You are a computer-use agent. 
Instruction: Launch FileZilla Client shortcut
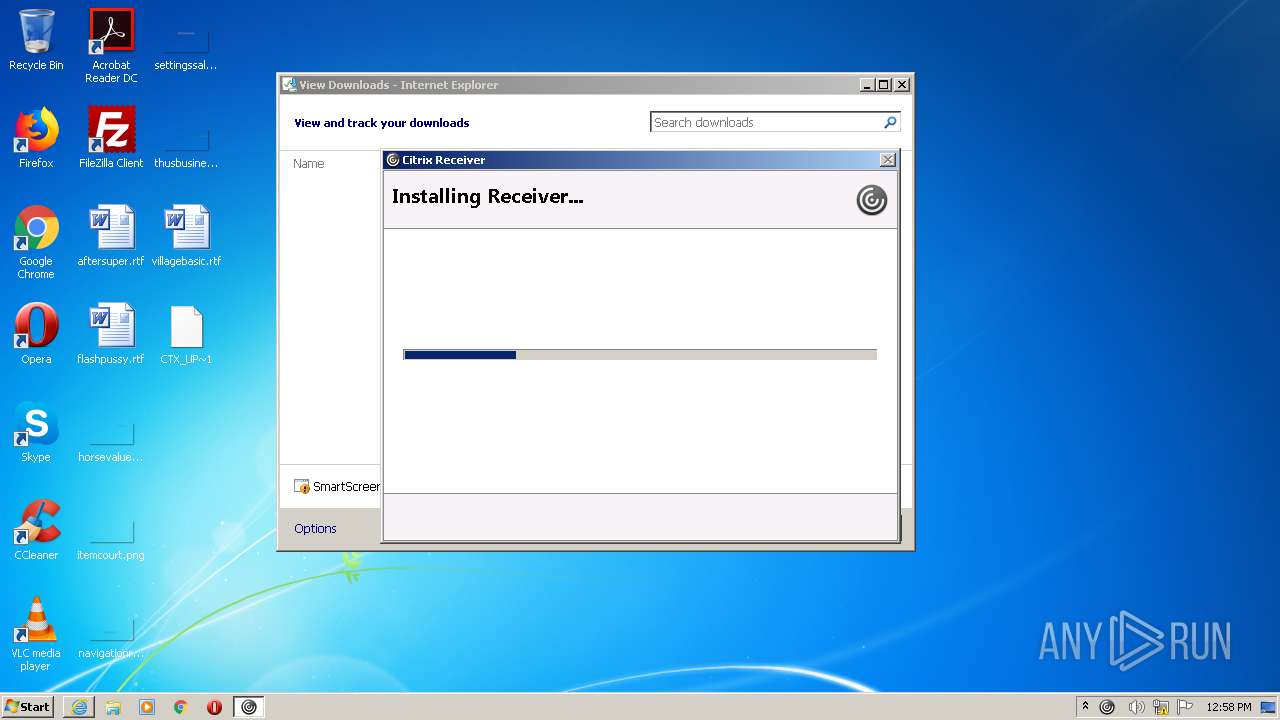tap(111, 138)
